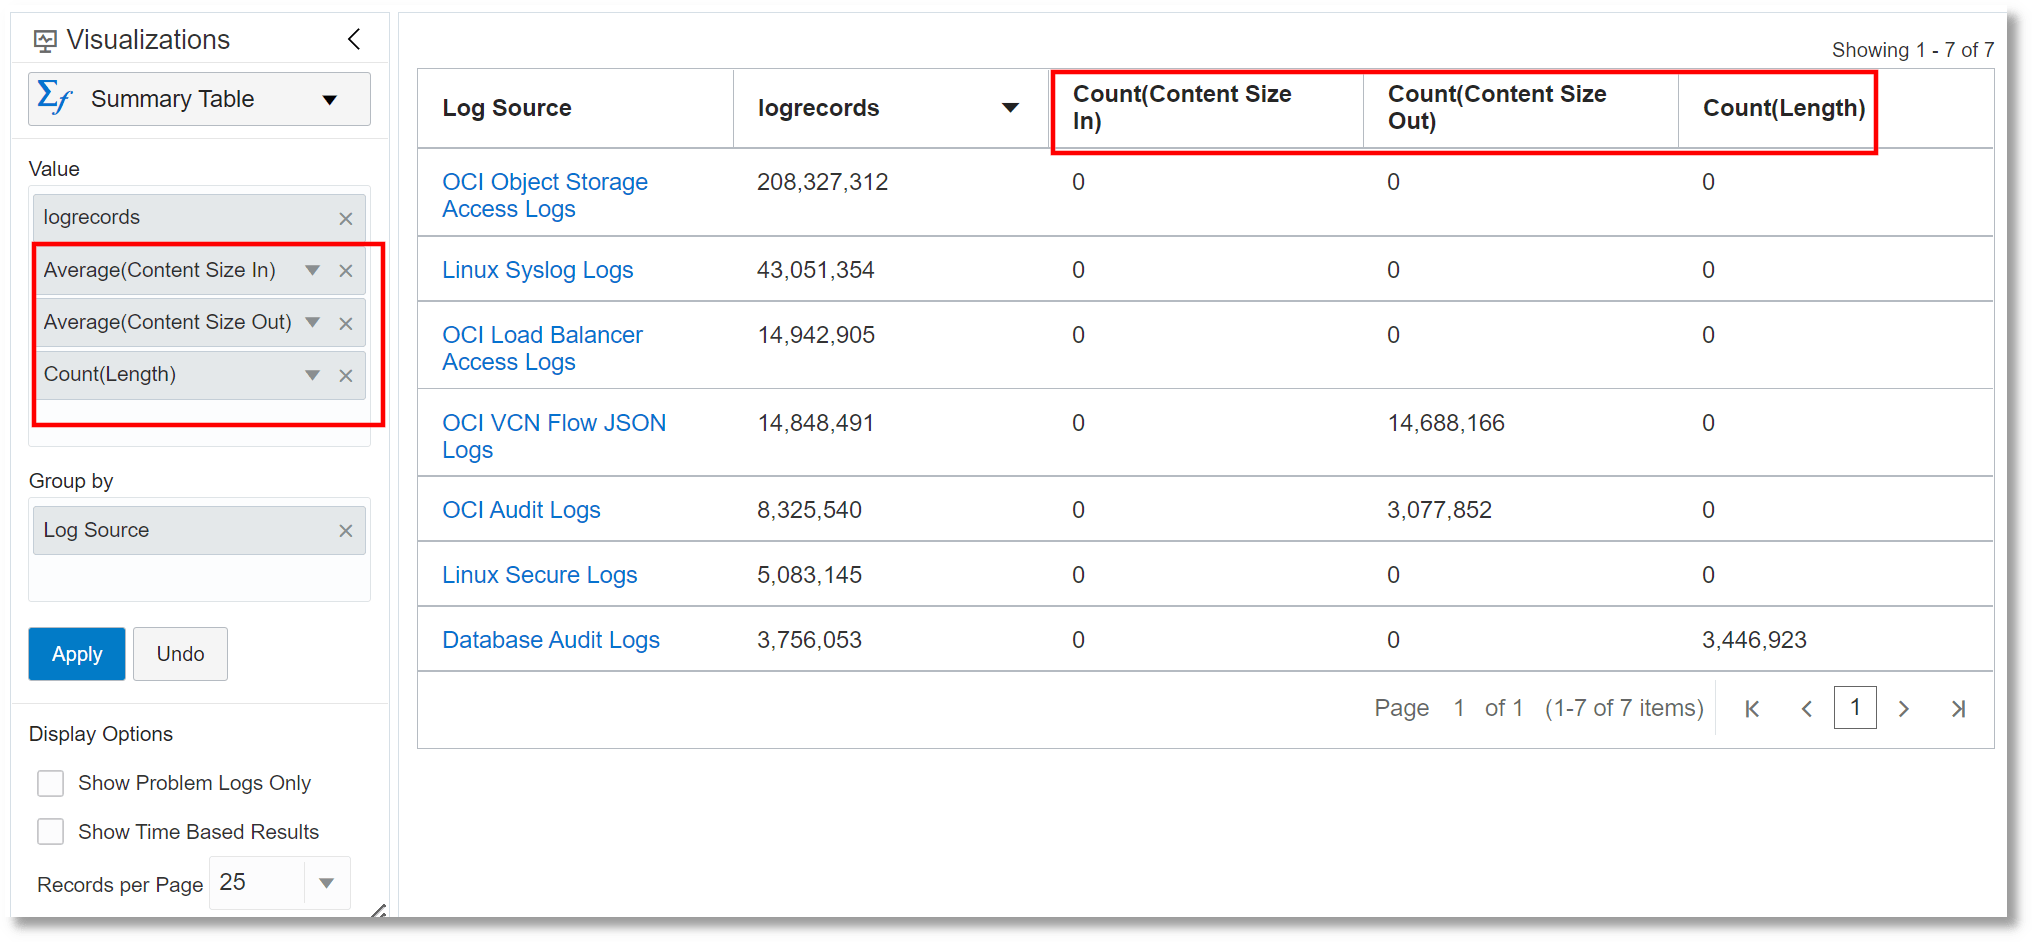Open the Records per Page dropdown
Screen dimensions: 2032x942
pos(326,883)
